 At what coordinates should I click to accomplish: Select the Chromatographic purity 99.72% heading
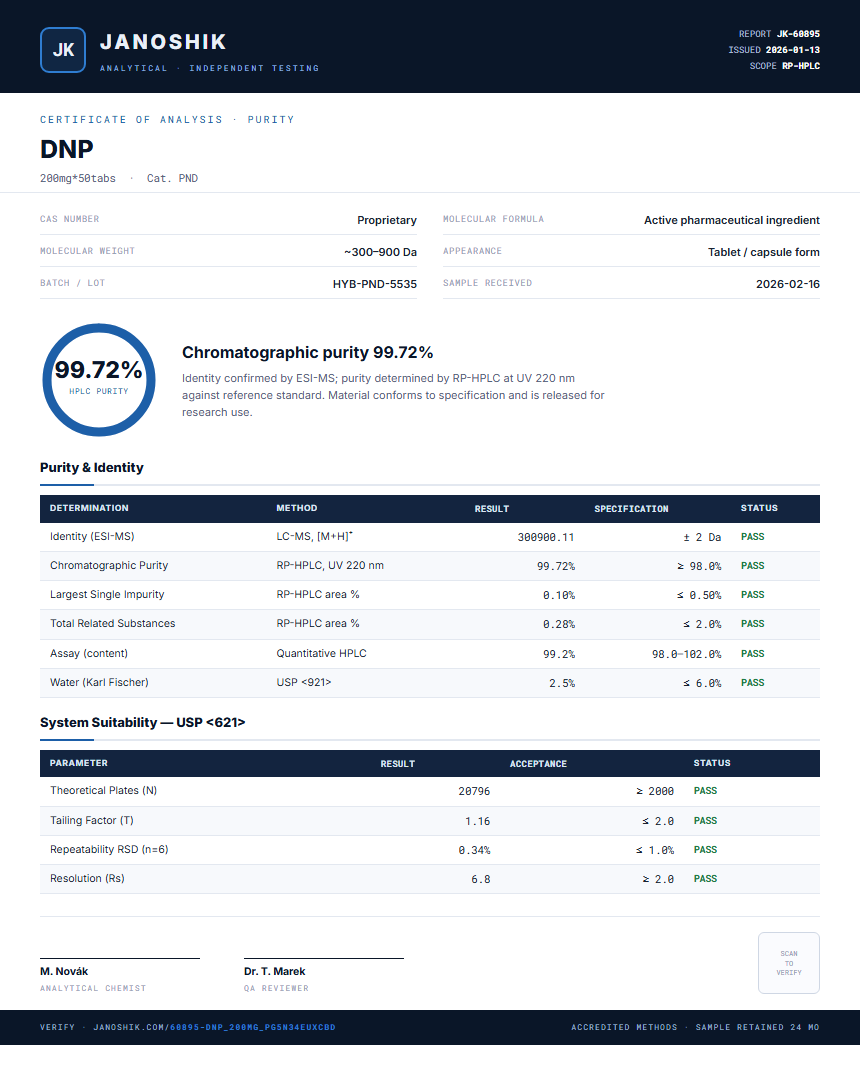[307, 352]
